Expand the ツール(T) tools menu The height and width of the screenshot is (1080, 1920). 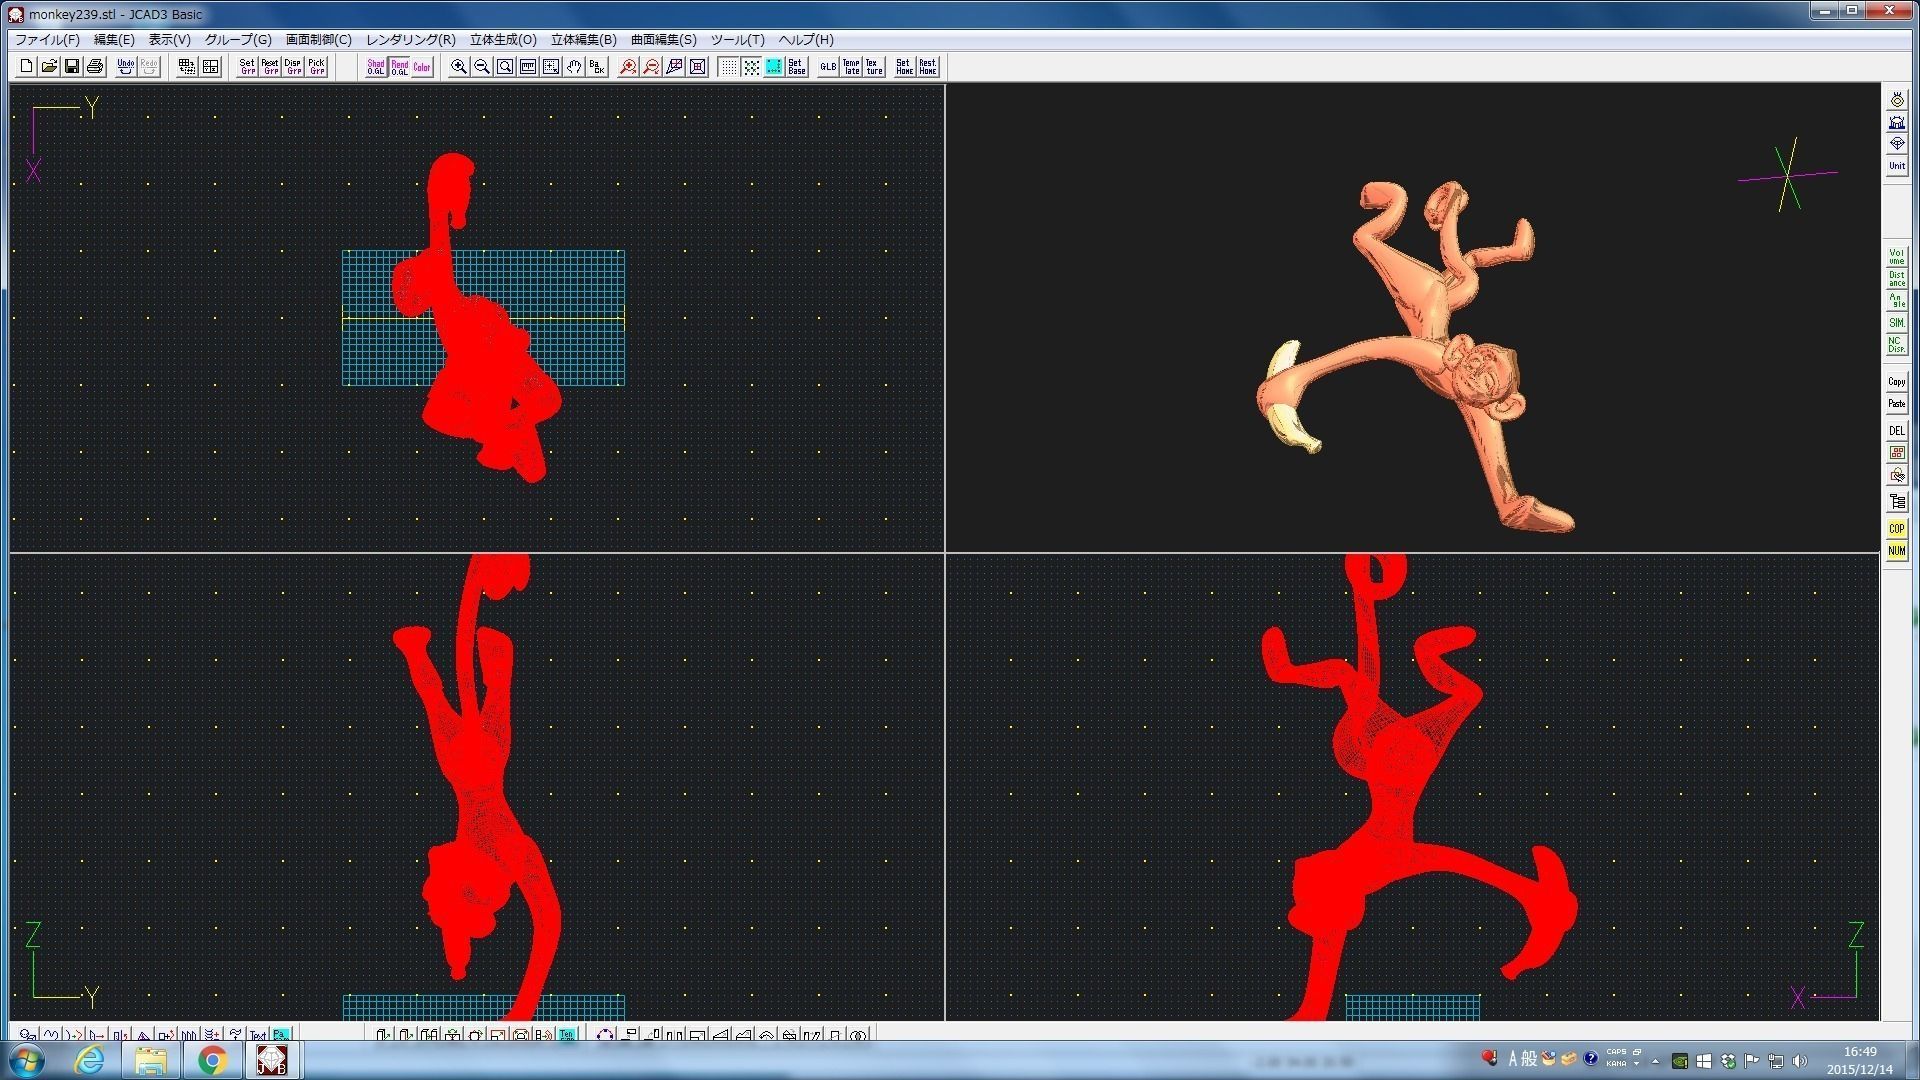(x=737, y=40)
